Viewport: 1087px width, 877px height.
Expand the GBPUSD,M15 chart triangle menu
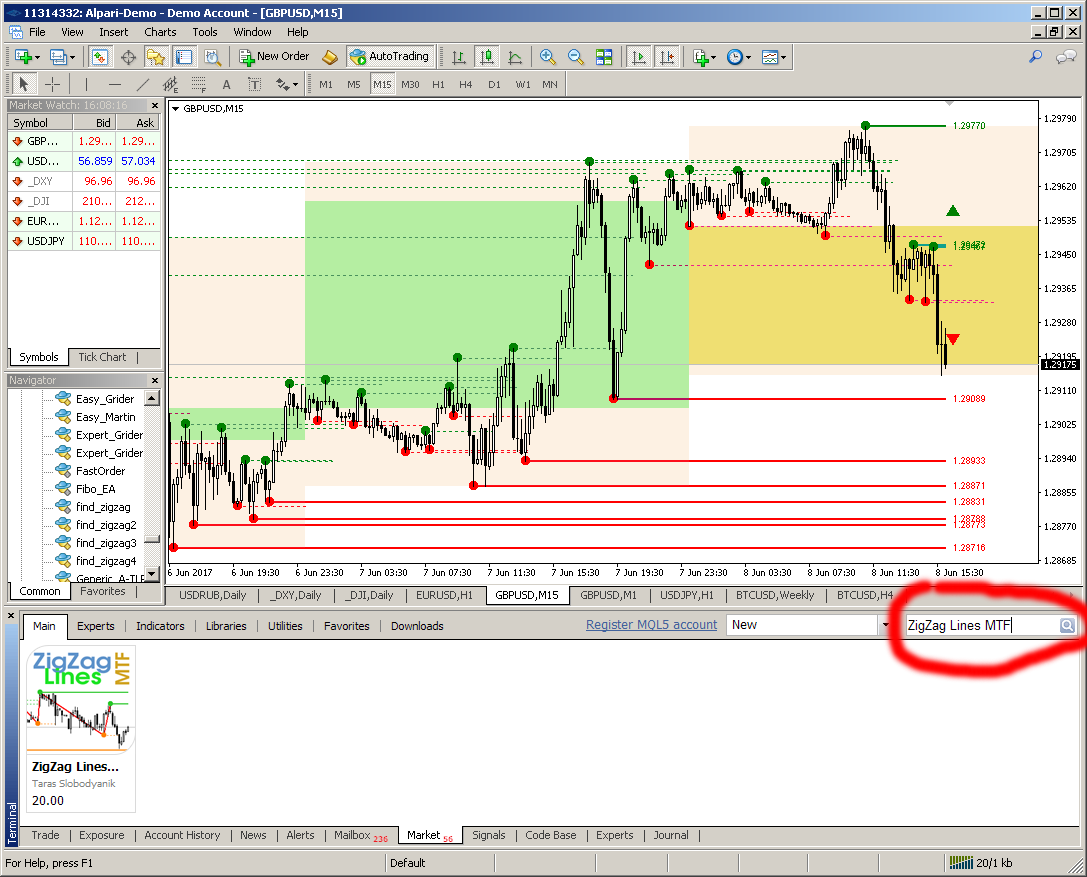(175, 109)
